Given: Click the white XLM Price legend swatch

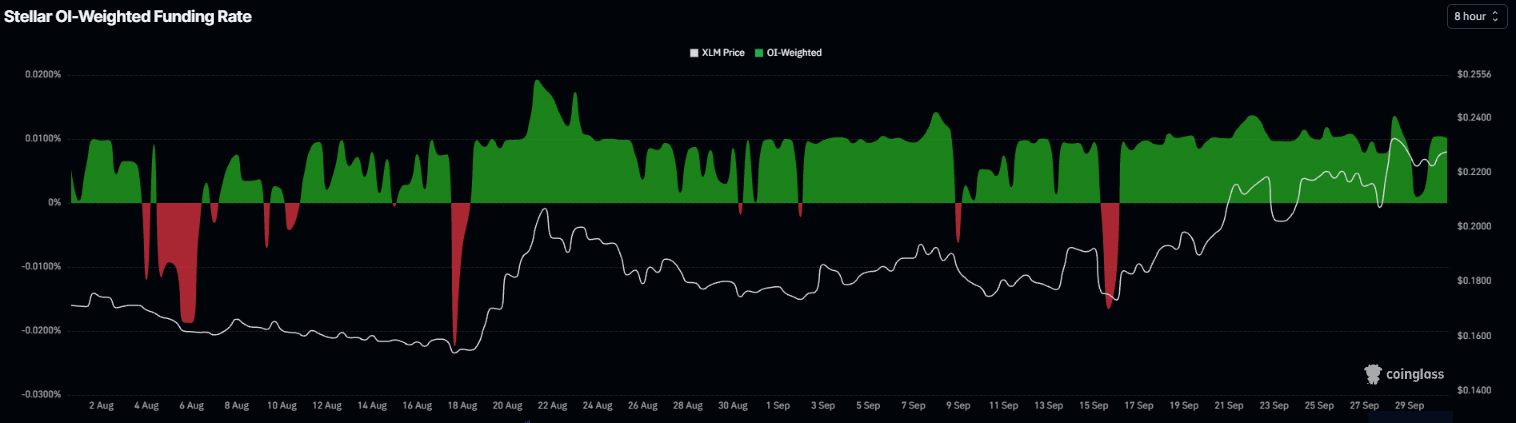Looking at the screenshot, I should (695, 52).
